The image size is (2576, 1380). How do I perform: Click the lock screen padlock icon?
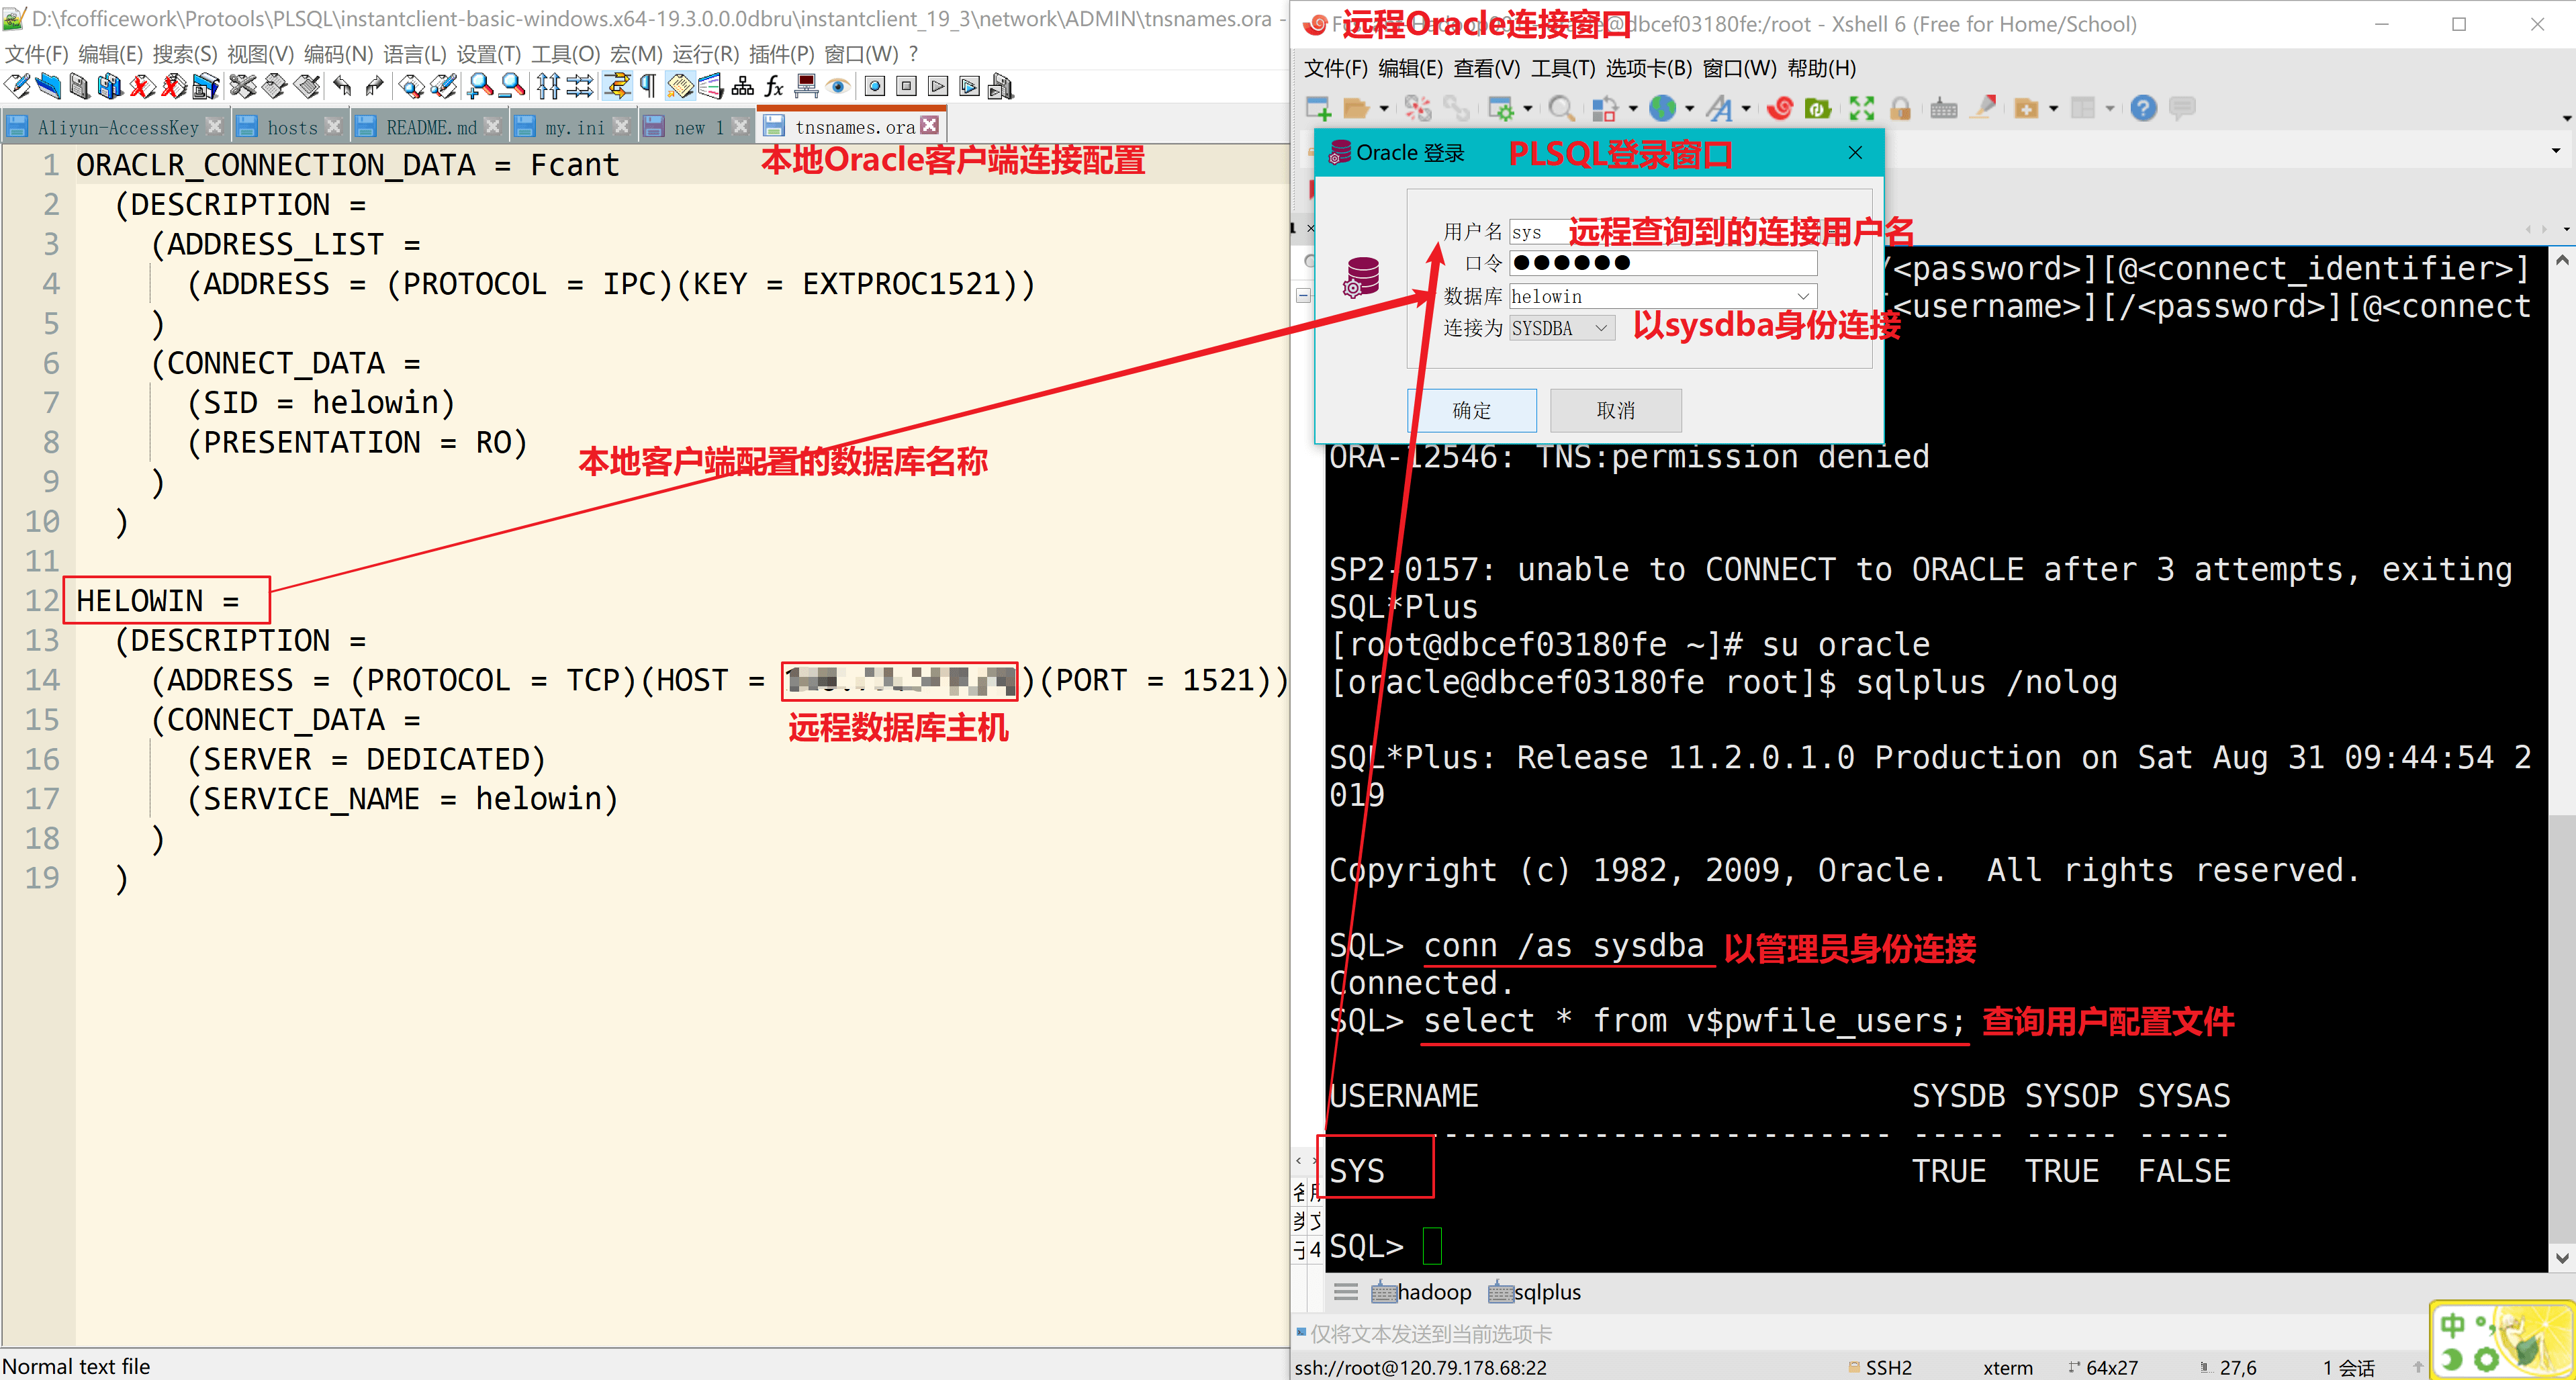pos(1900,108)
